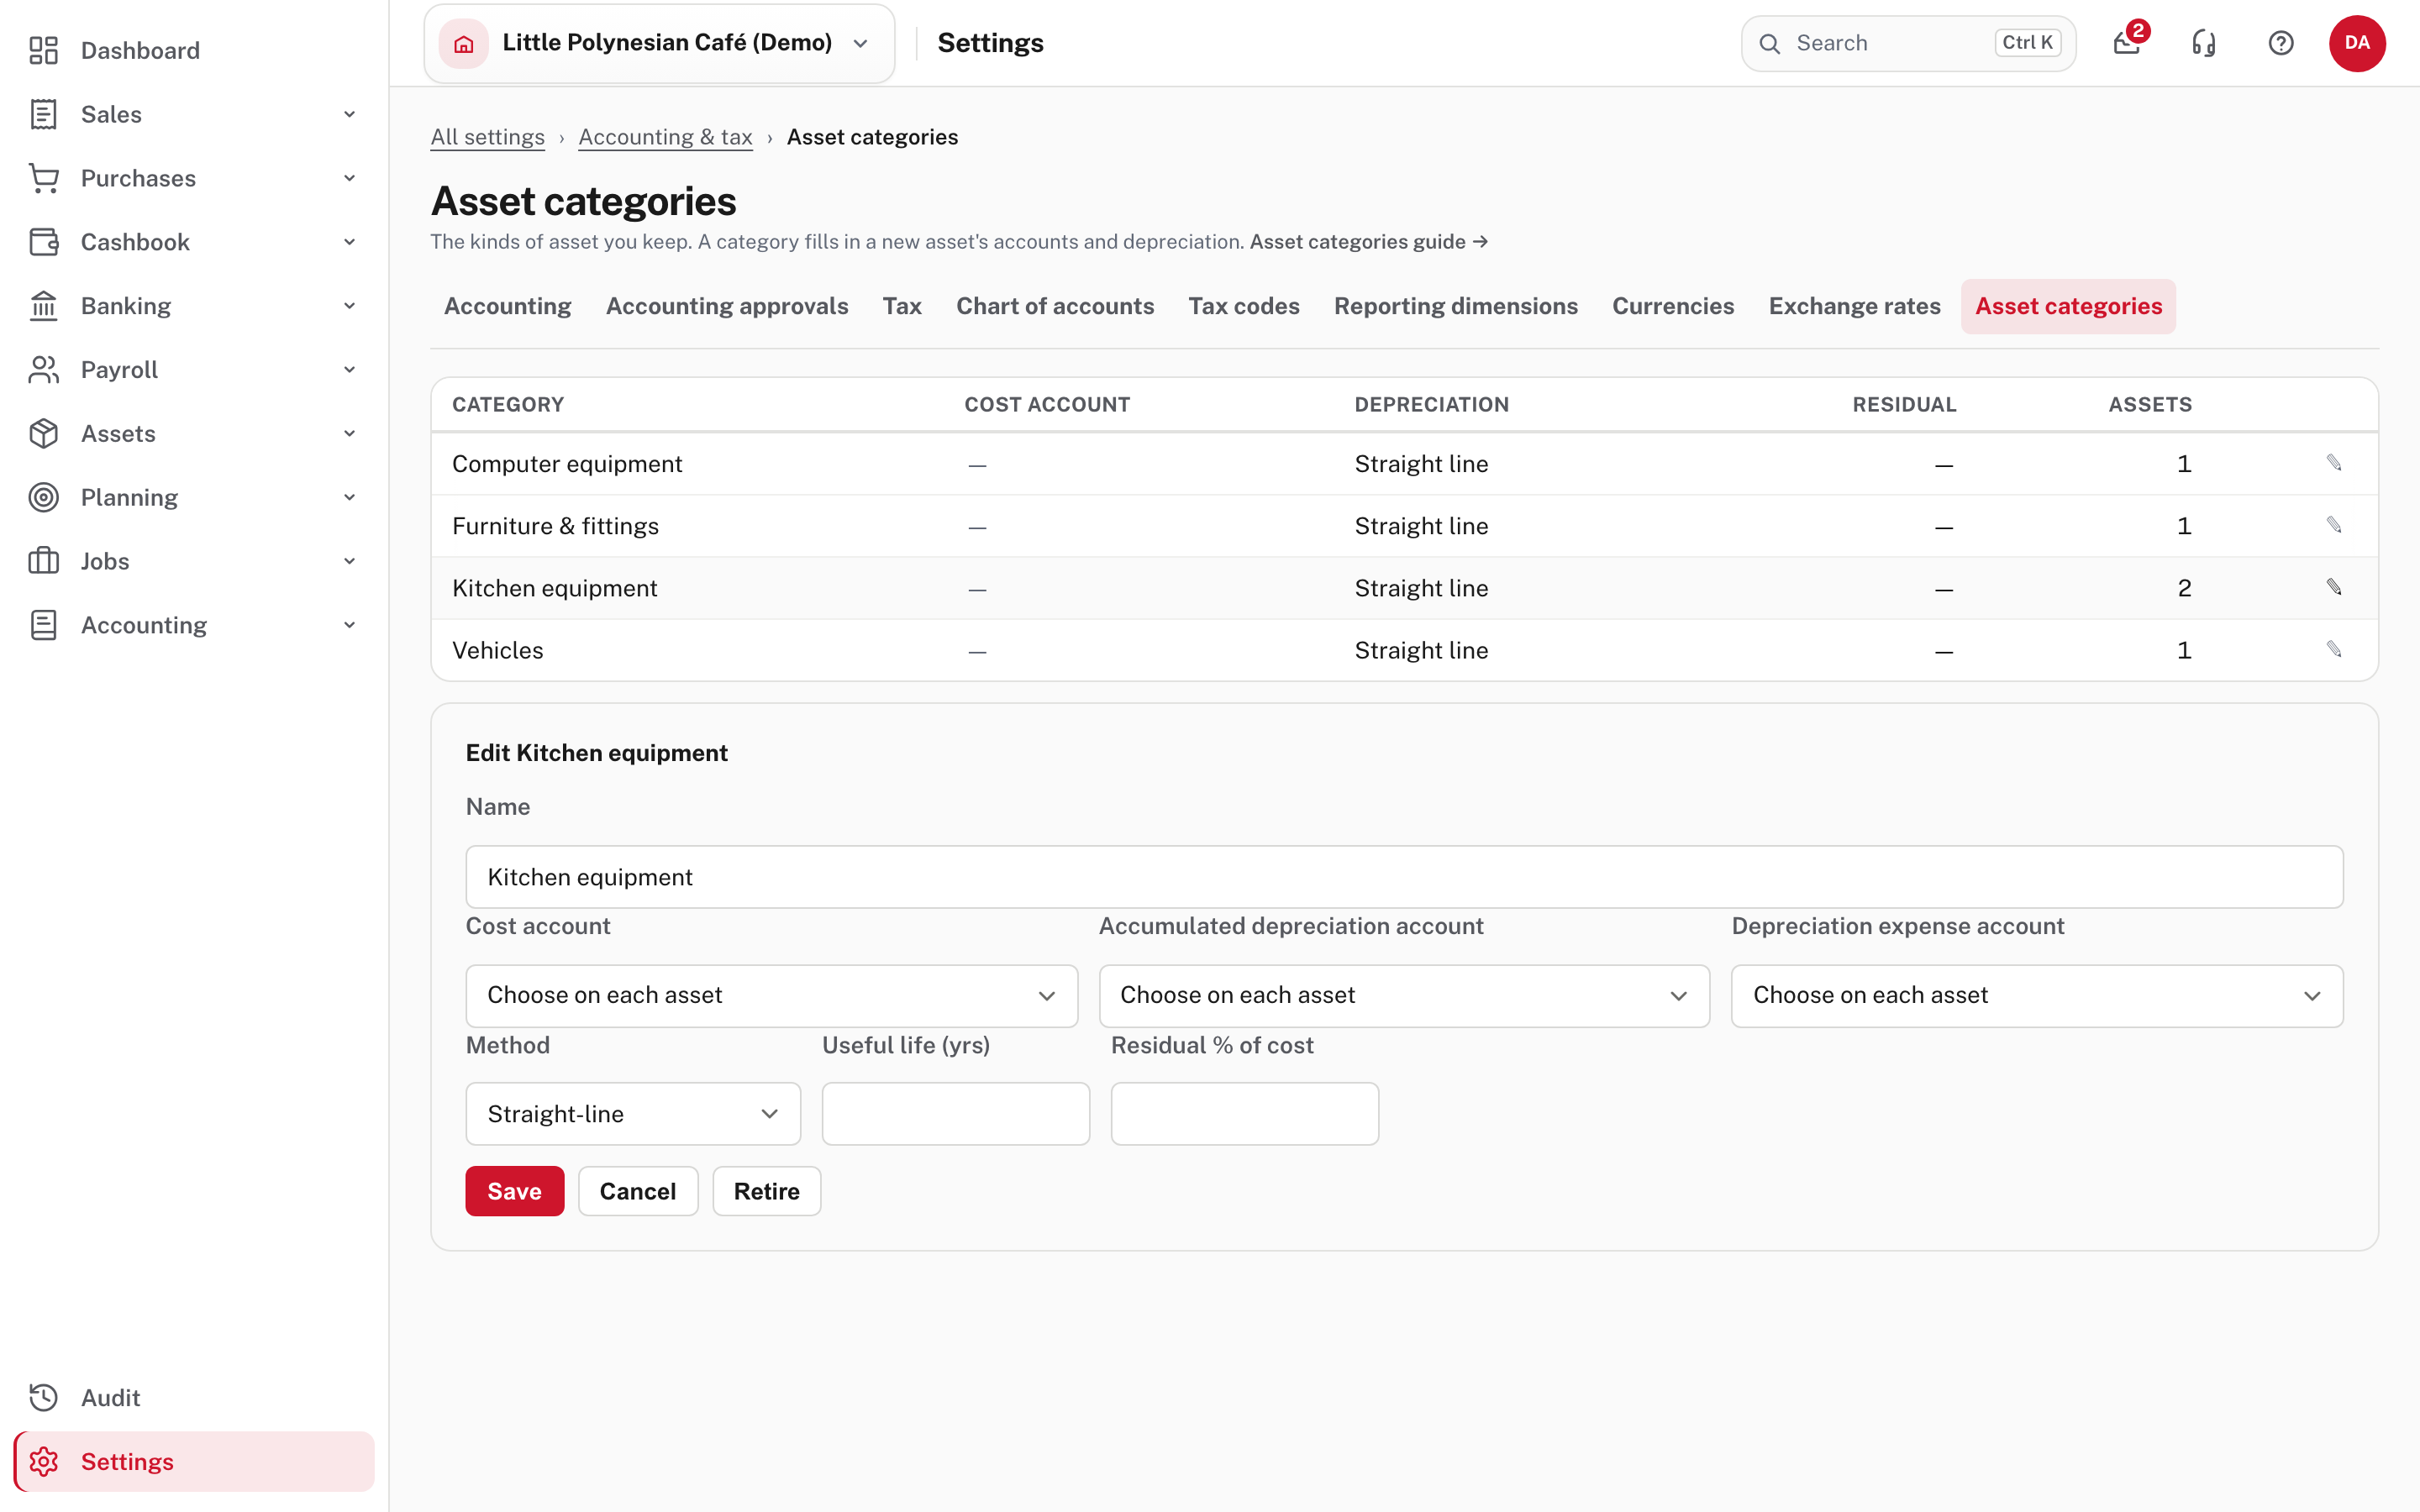Expand the Assets sidebar chevron
The image size is (2420, 1512).
point(350,434)
